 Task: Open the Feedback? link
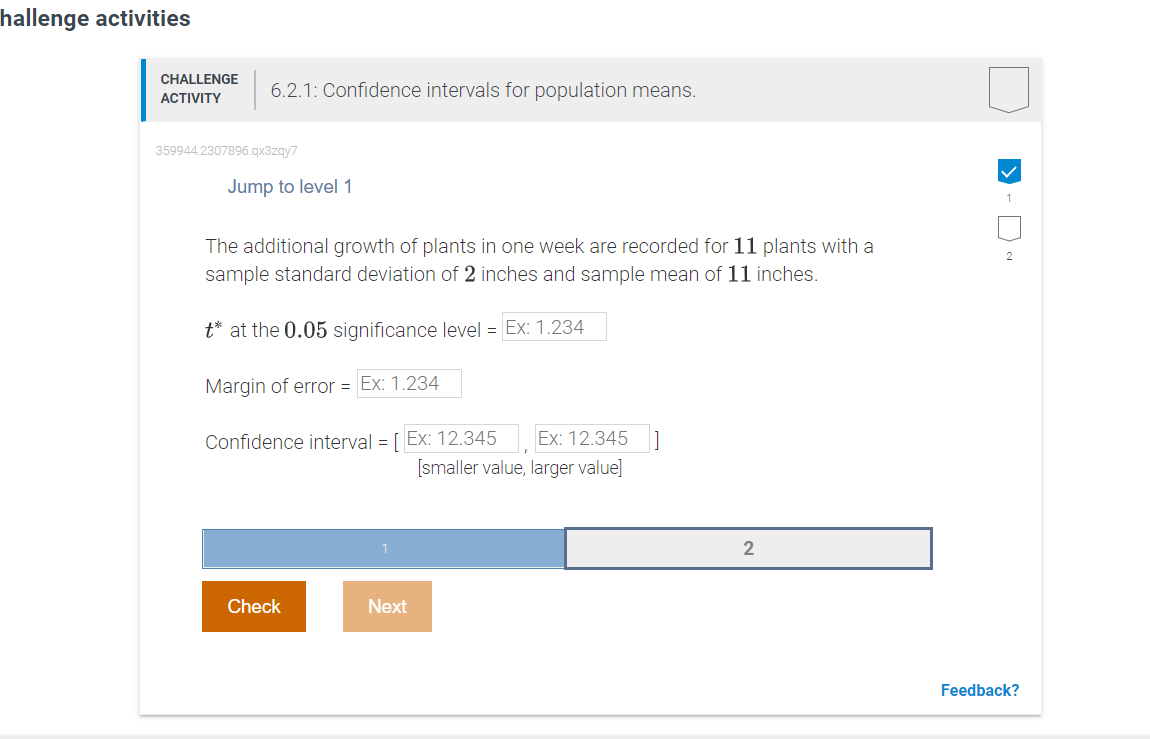[x=979, y=690]
